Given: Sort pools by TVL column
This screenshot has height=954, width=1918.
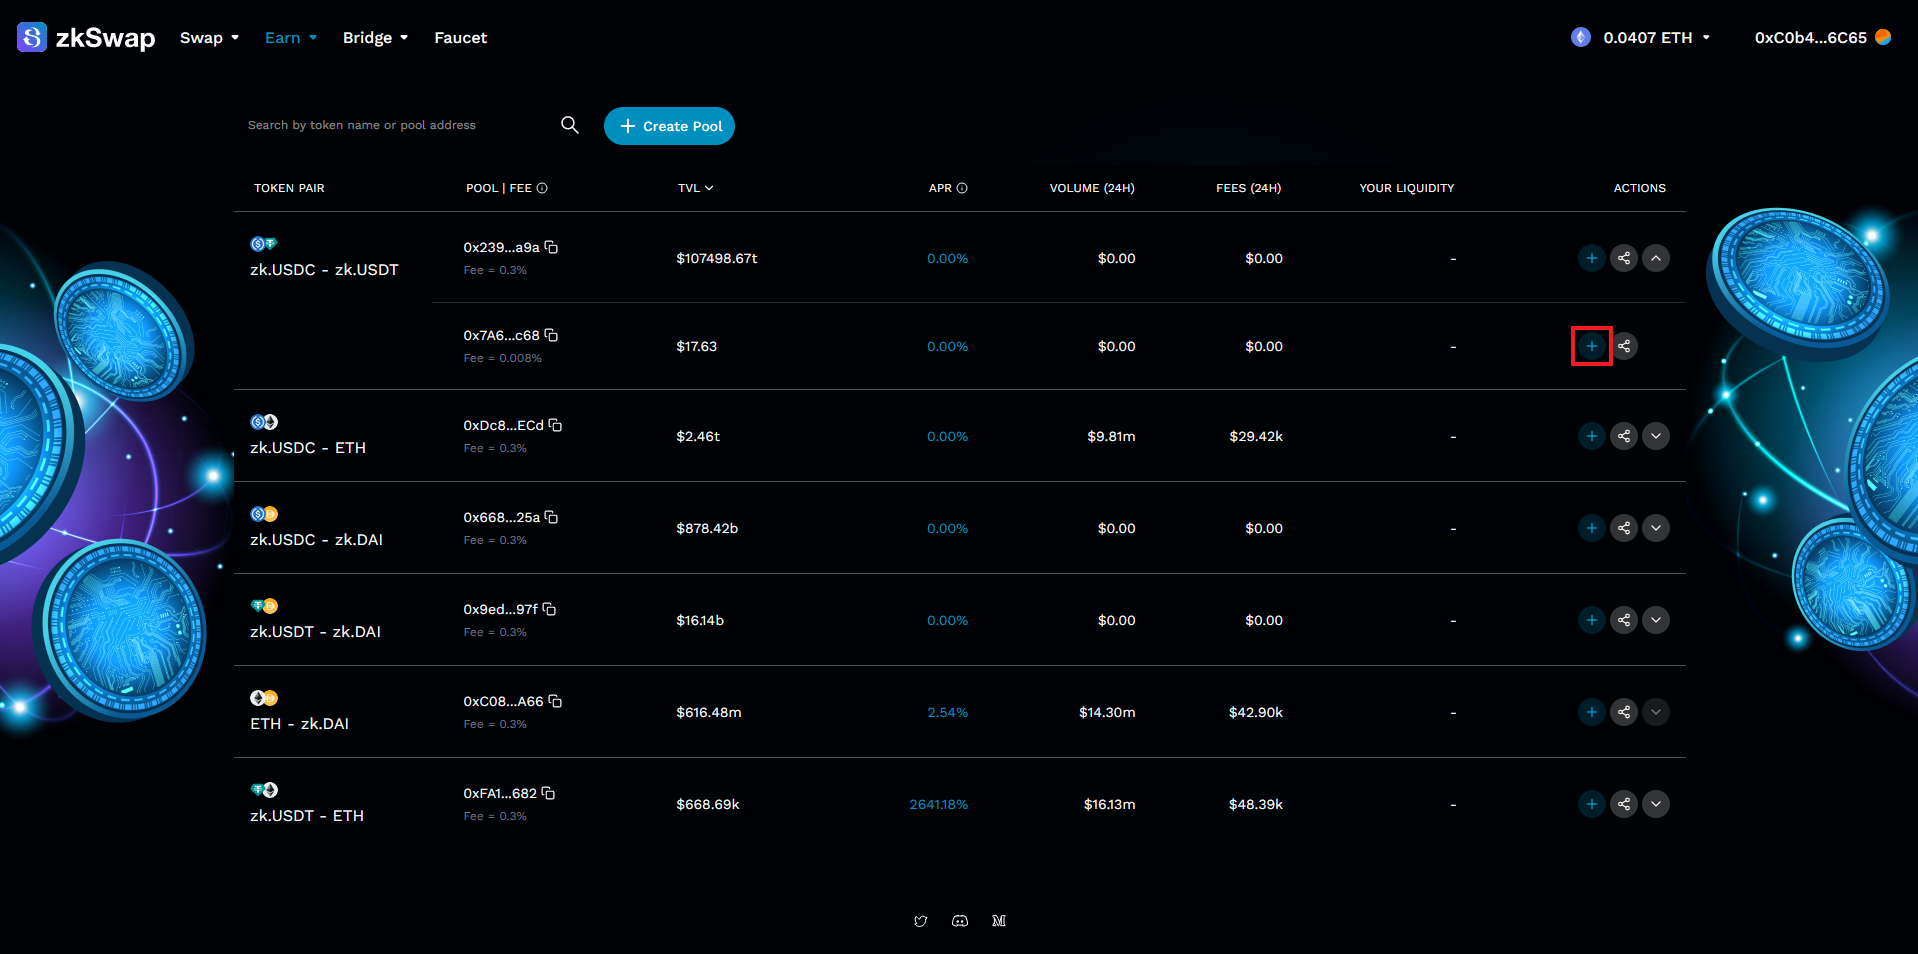Looking at the screenshot, I should tap(695, 188).
